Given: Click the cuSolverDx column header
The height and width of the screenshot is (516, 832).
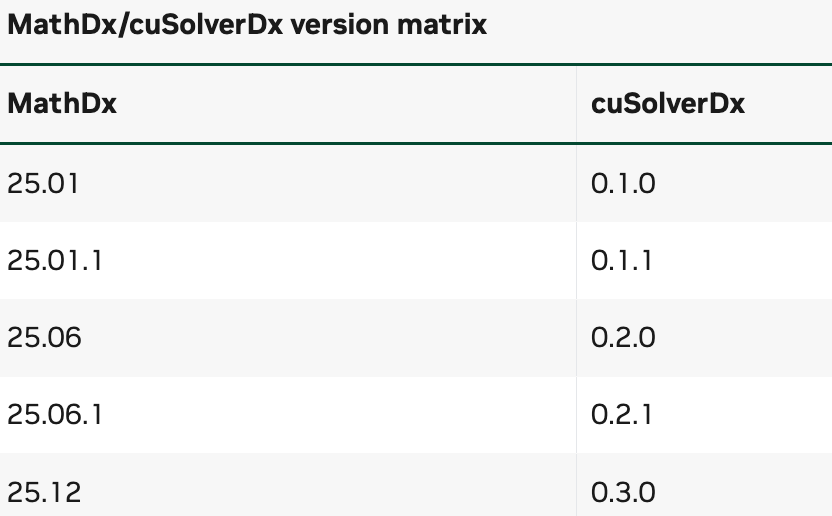Looking at the screenshot, I should (x=667, y=104).
